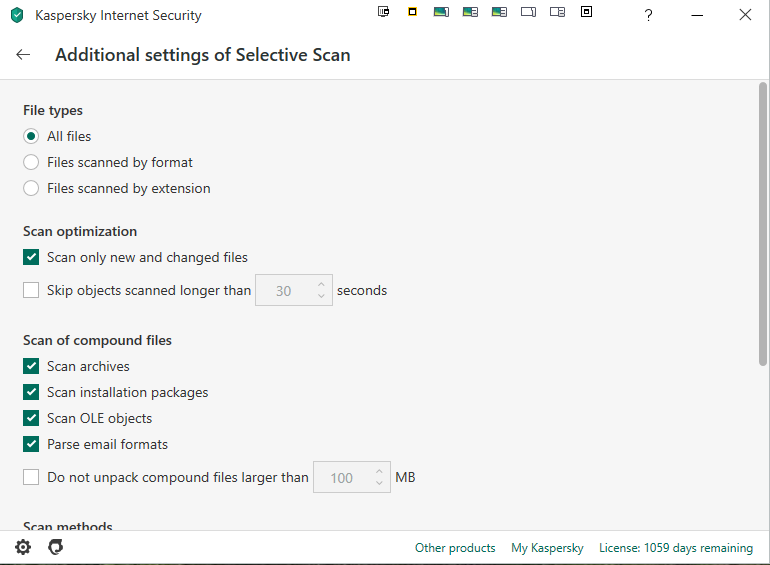Enable Skip objects scanned longer than
The height and width of the screenshot is (565, 770).
click(32, 291)
